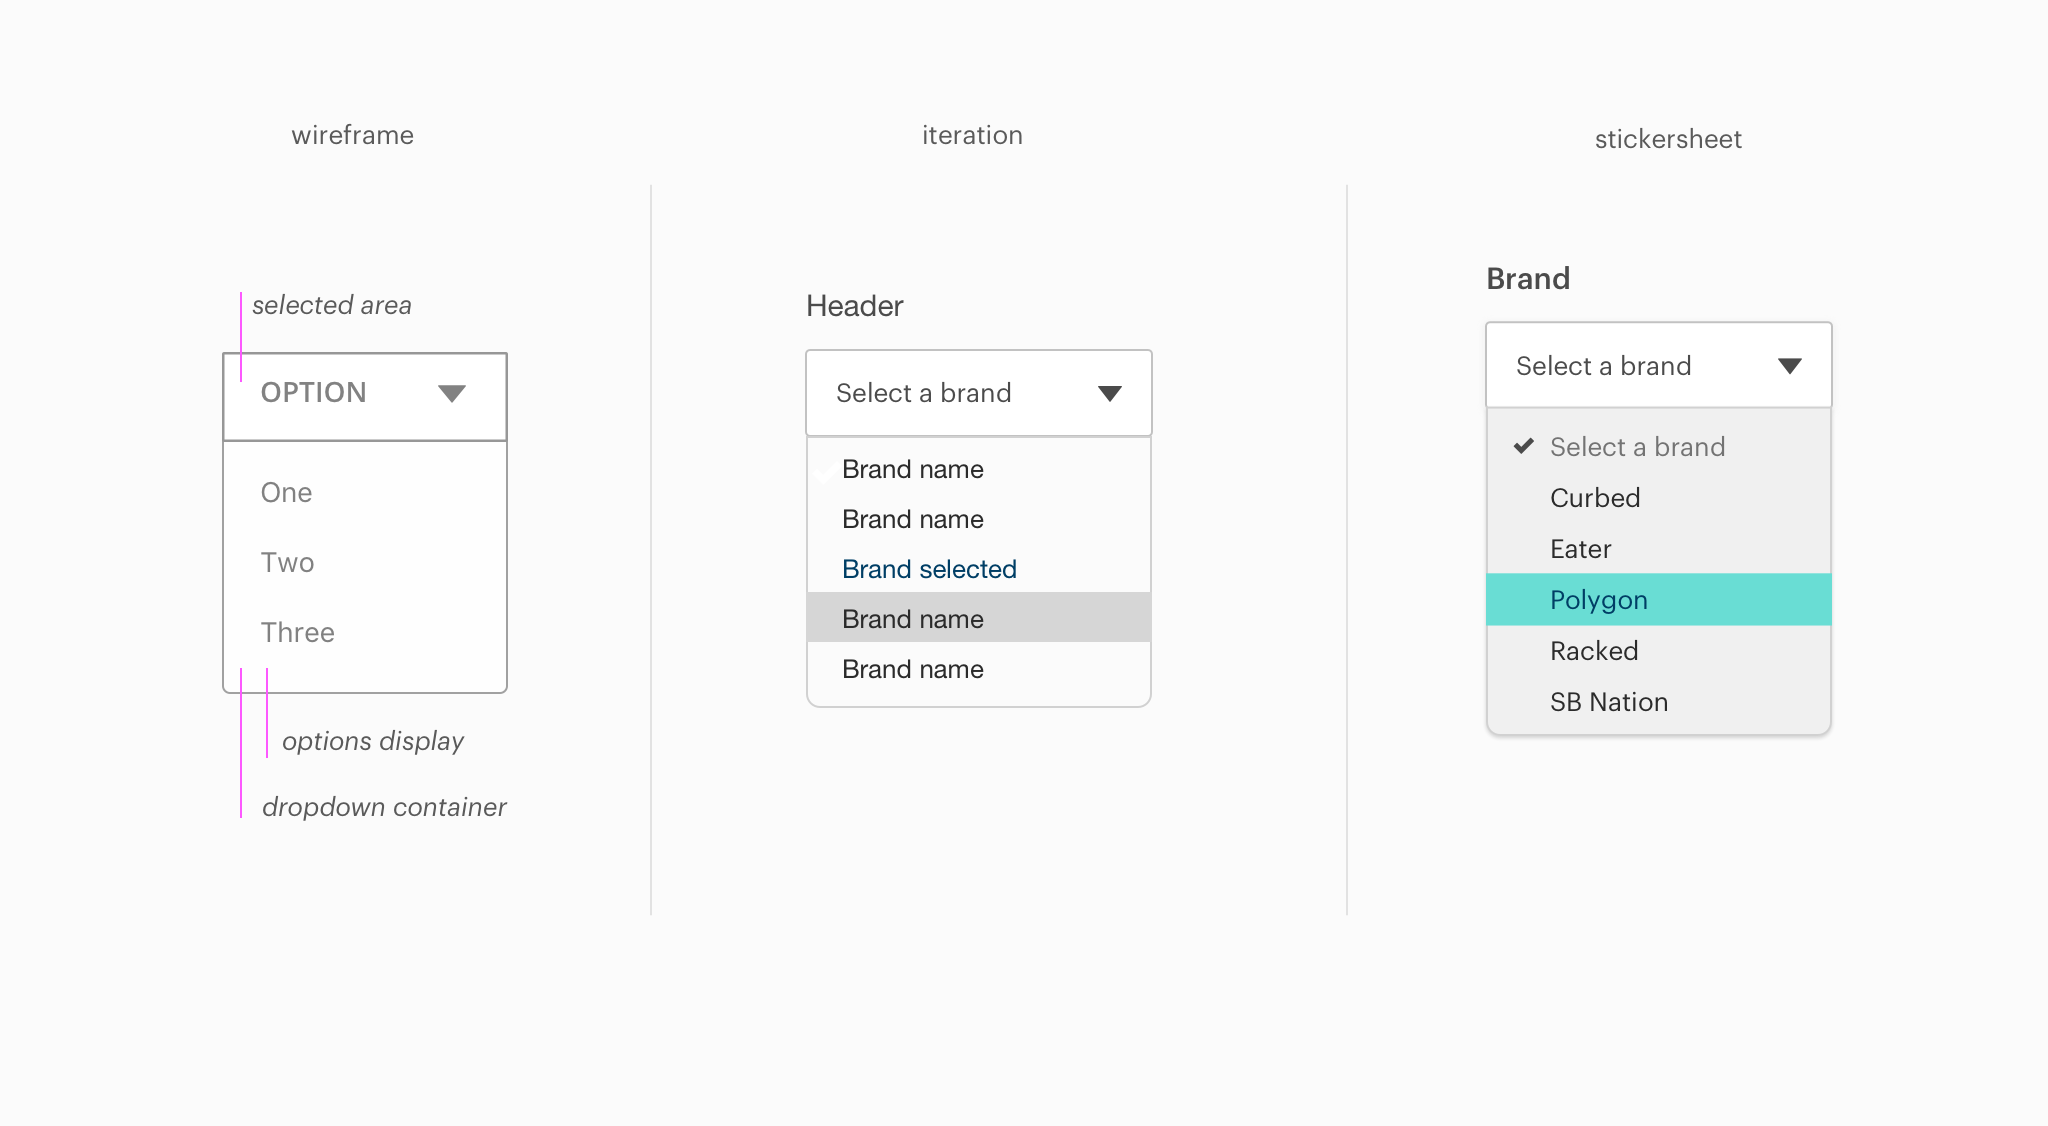Click the checkmark beside Select a brand
The image size is (2048, 1126).
(1524, 446)
